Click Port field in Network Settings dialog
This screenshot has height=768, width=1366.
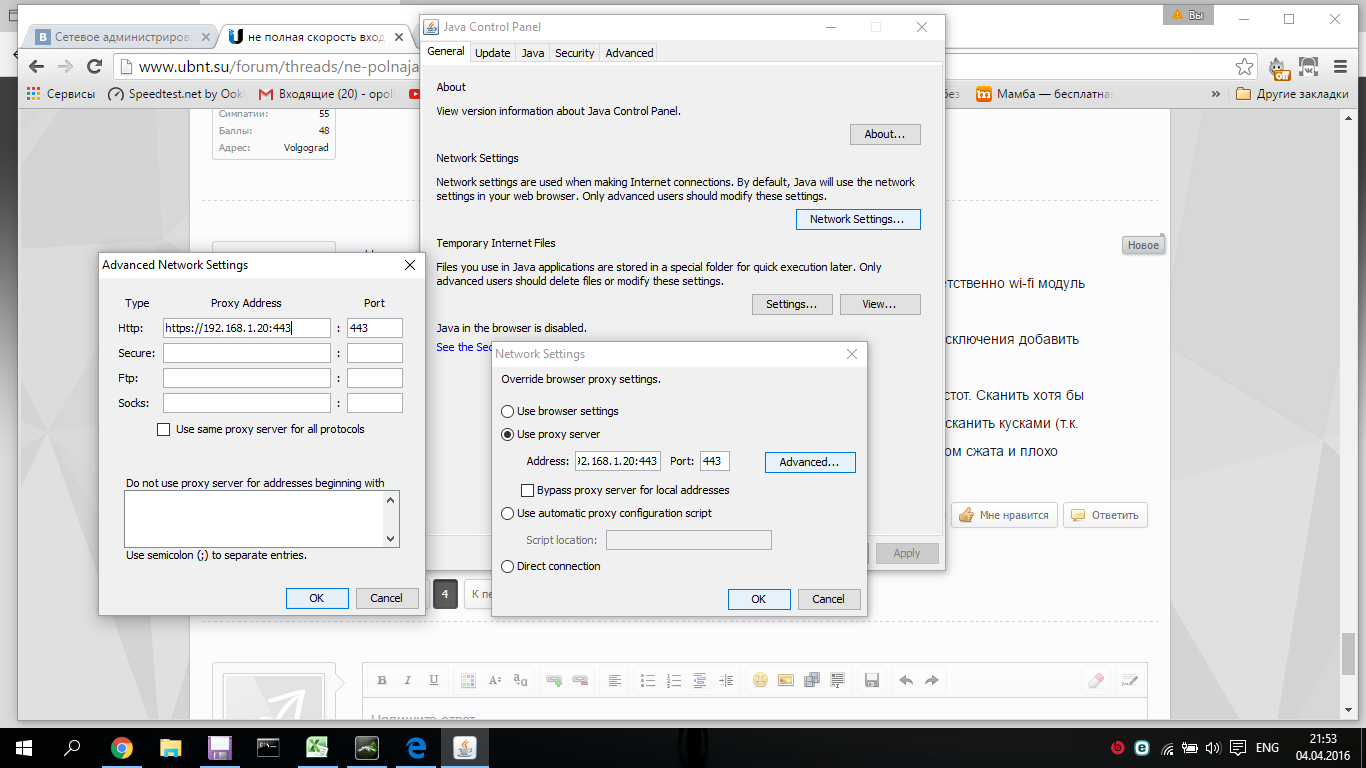[714, 461]
